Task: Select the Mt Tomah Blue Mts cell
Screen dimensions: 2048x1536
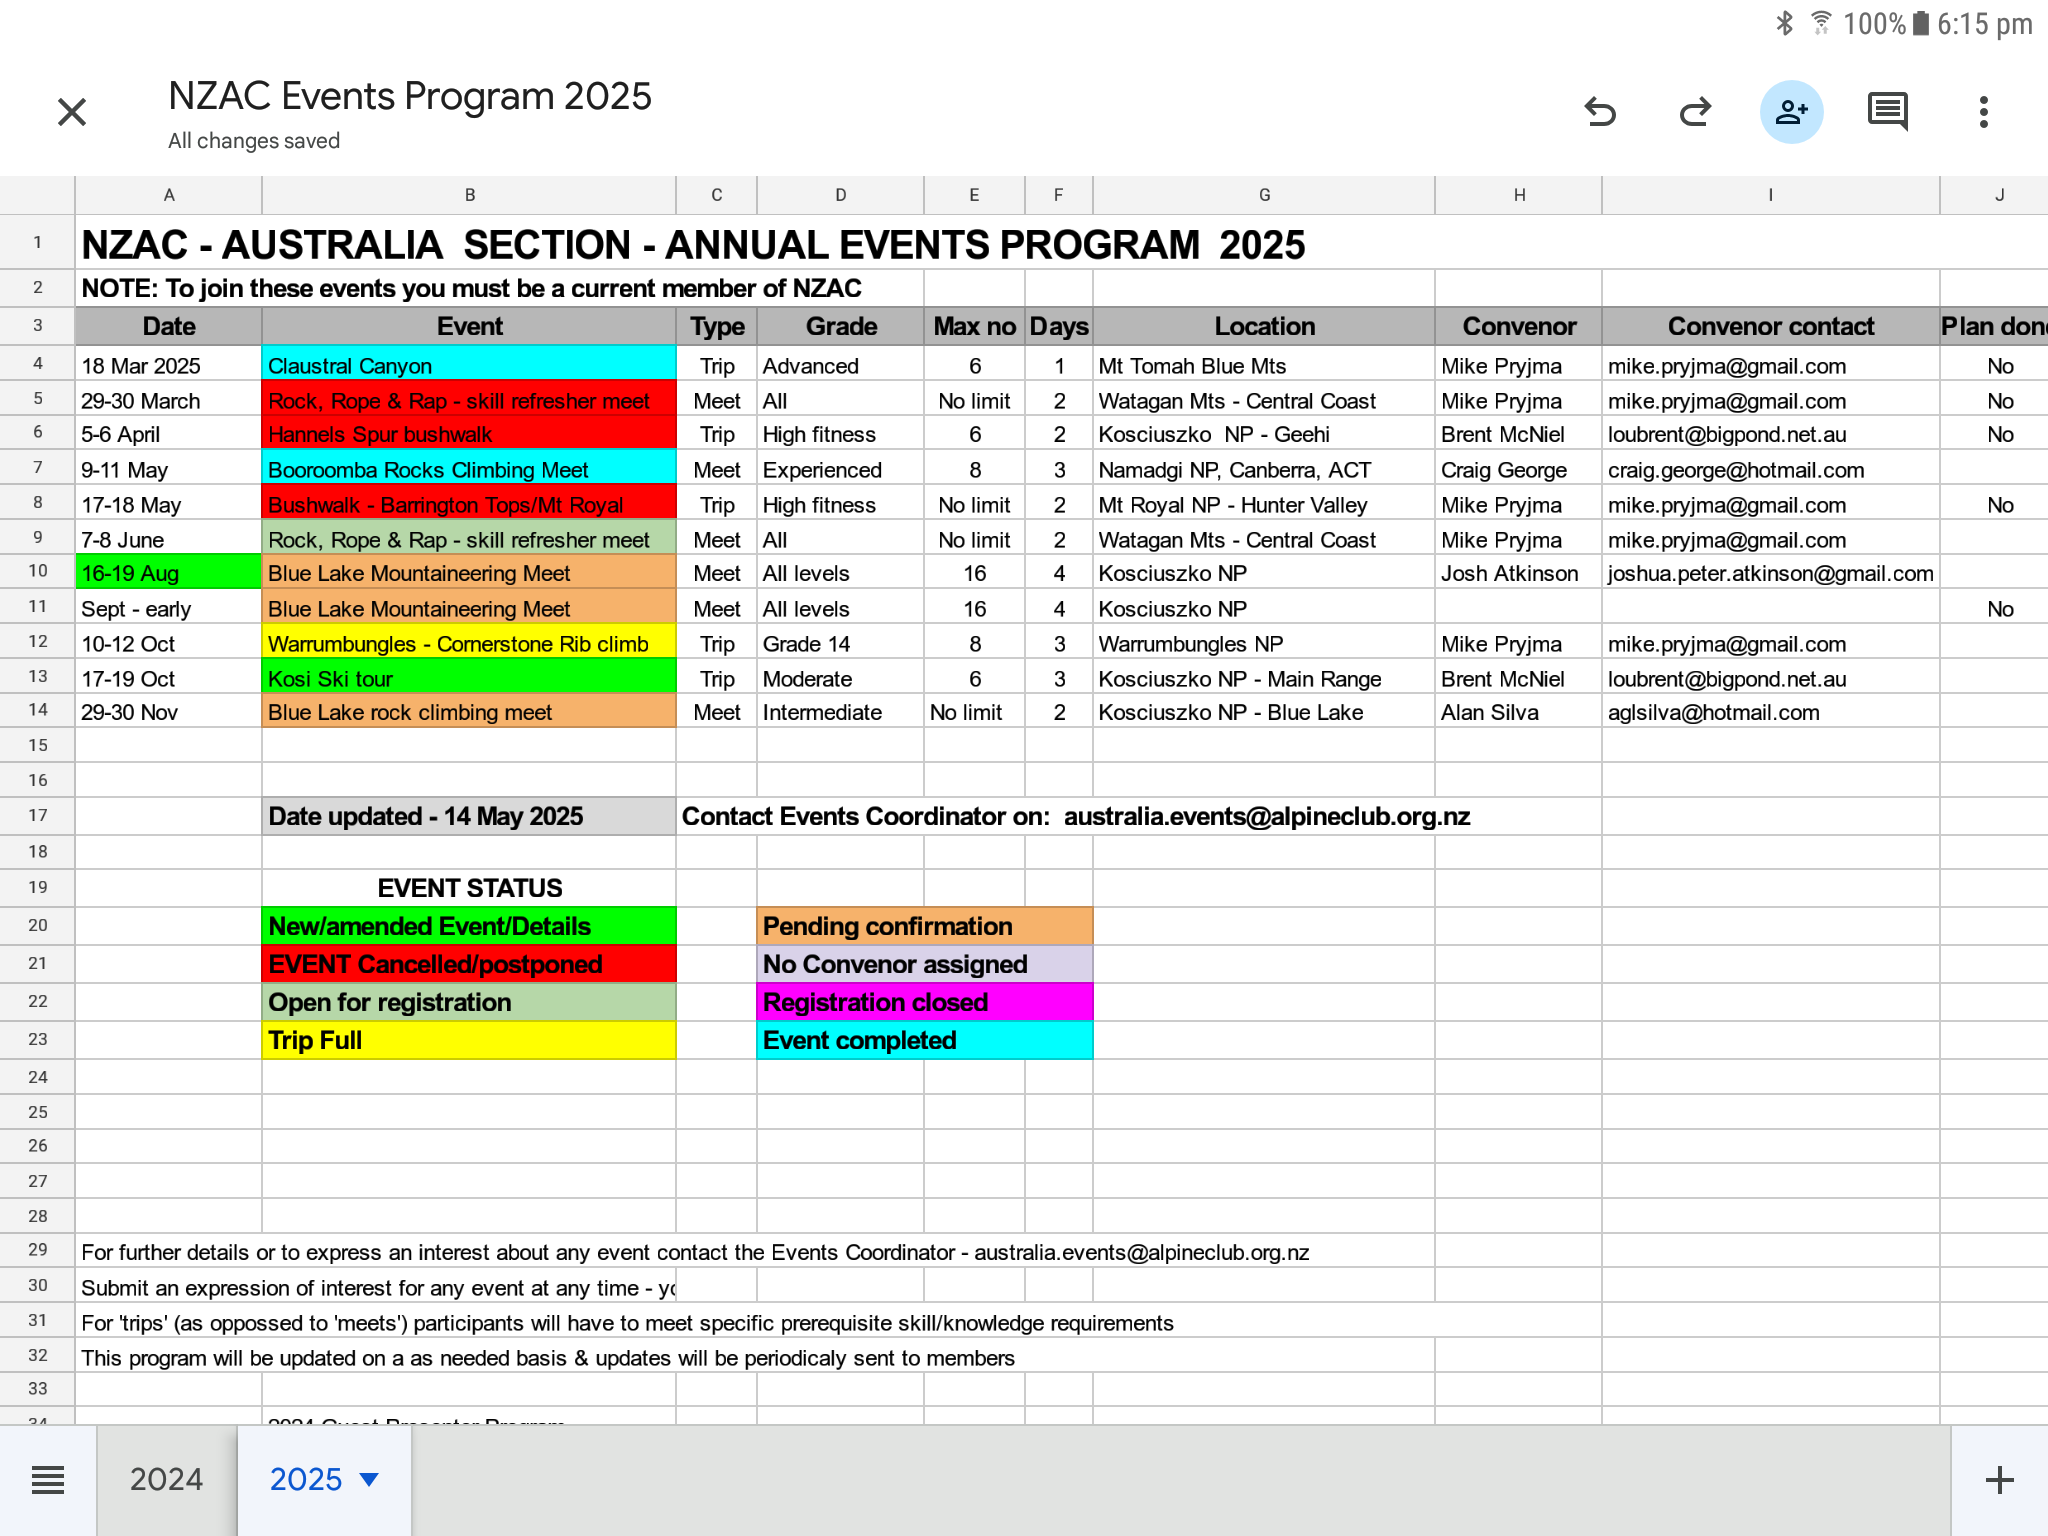Action: tap(1264, 365)
